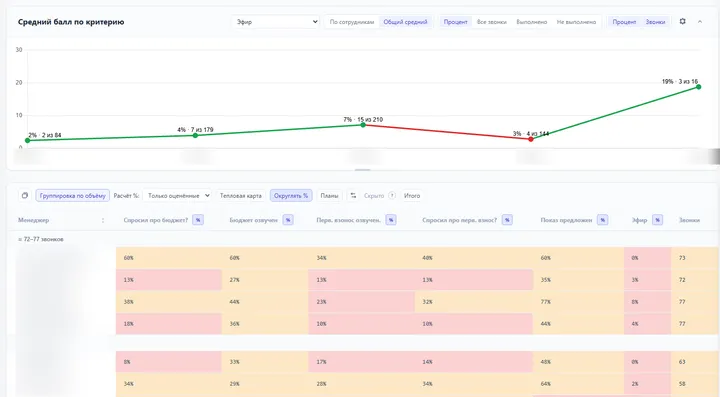Viewport: 720px width, 397px height.
Task: Toggle % icon for Показ предложен
Action: coord(602,220)
